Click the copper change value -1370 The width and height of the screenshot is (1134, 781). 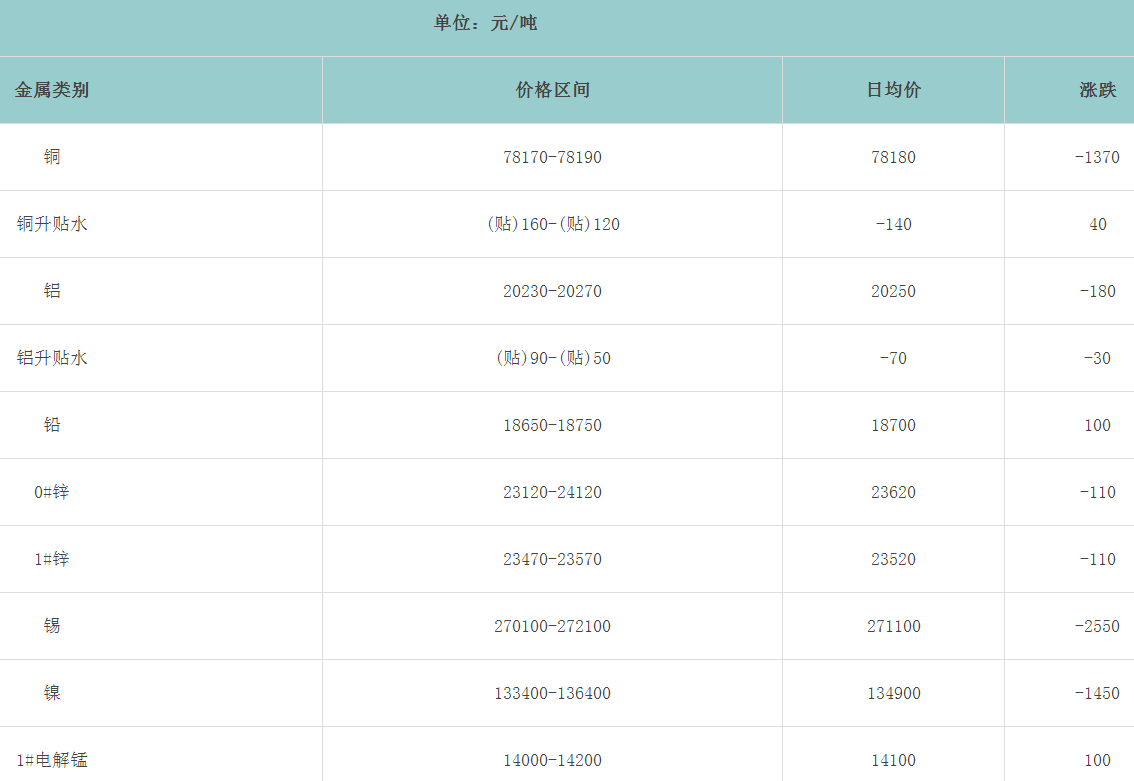tap(1097, 157)
